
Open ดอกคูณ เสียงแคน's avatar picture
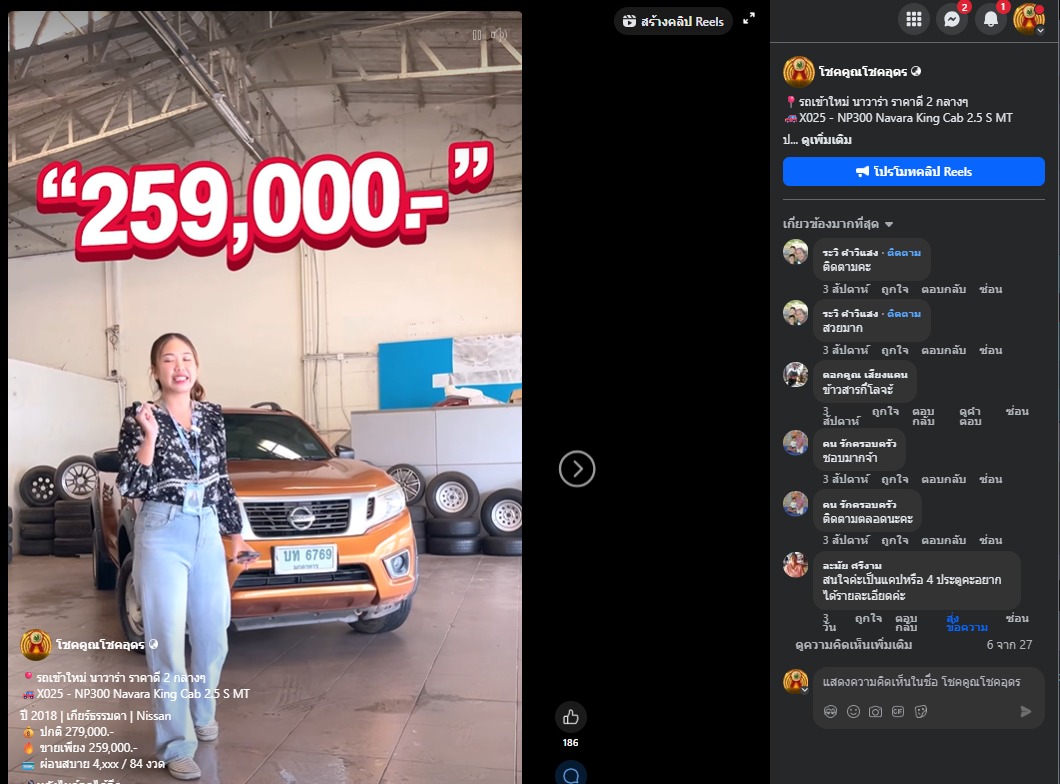(796, 374)
